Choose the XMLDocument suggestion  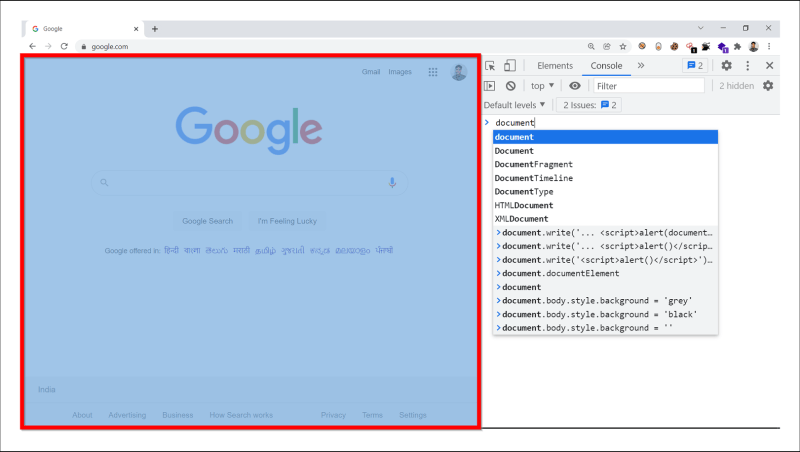605,219
